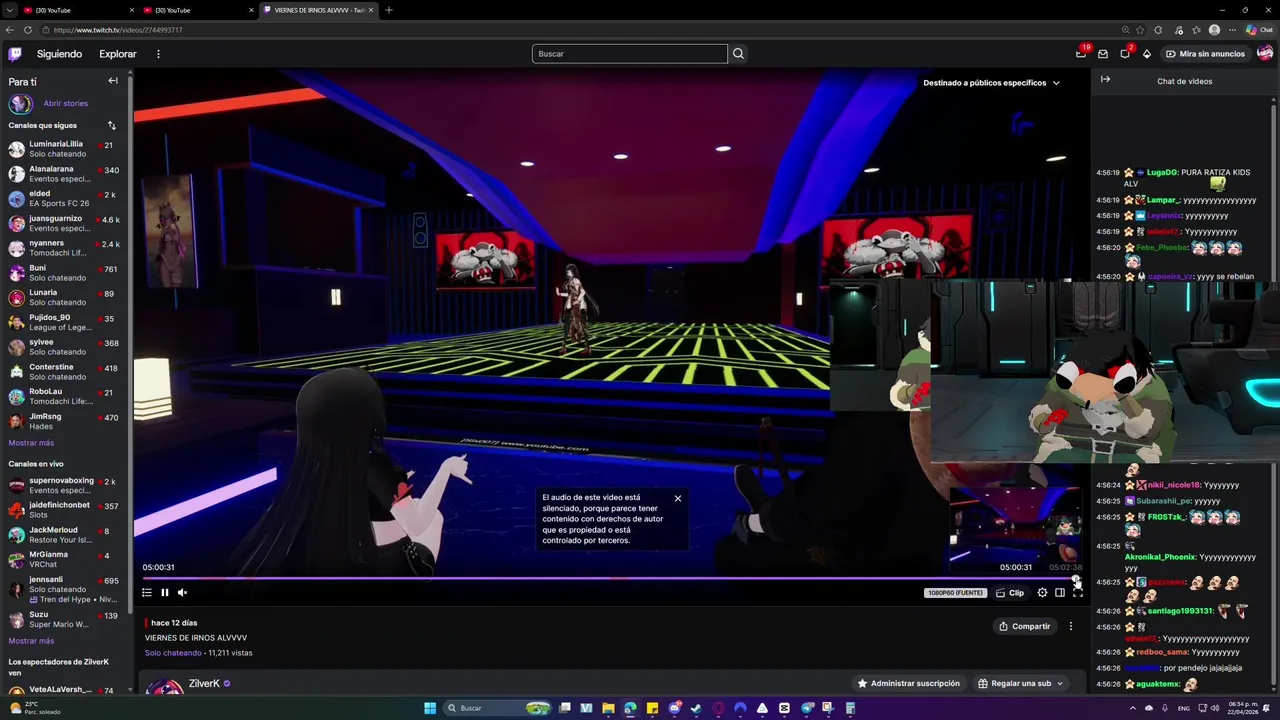Open a new browser tab
Screen dimensions: 1280x720
389,10
